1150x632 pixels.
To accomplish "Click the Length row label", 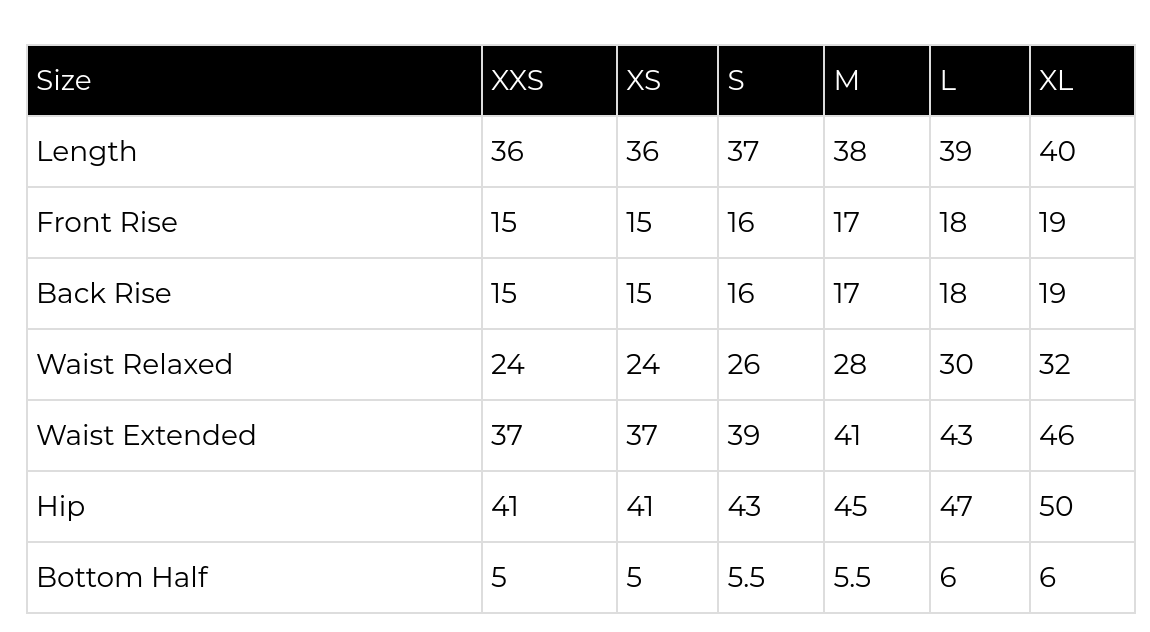I will pos(87,152).
